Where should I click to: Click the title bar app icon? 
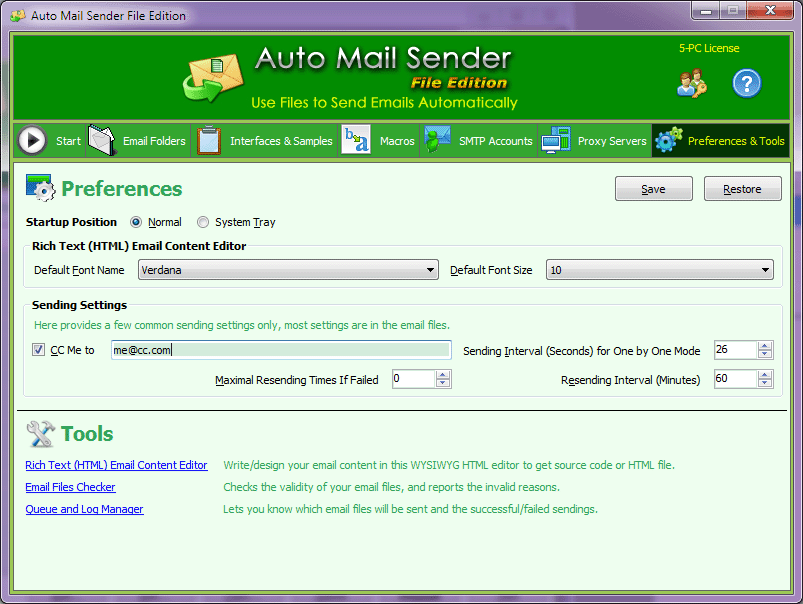17,16
